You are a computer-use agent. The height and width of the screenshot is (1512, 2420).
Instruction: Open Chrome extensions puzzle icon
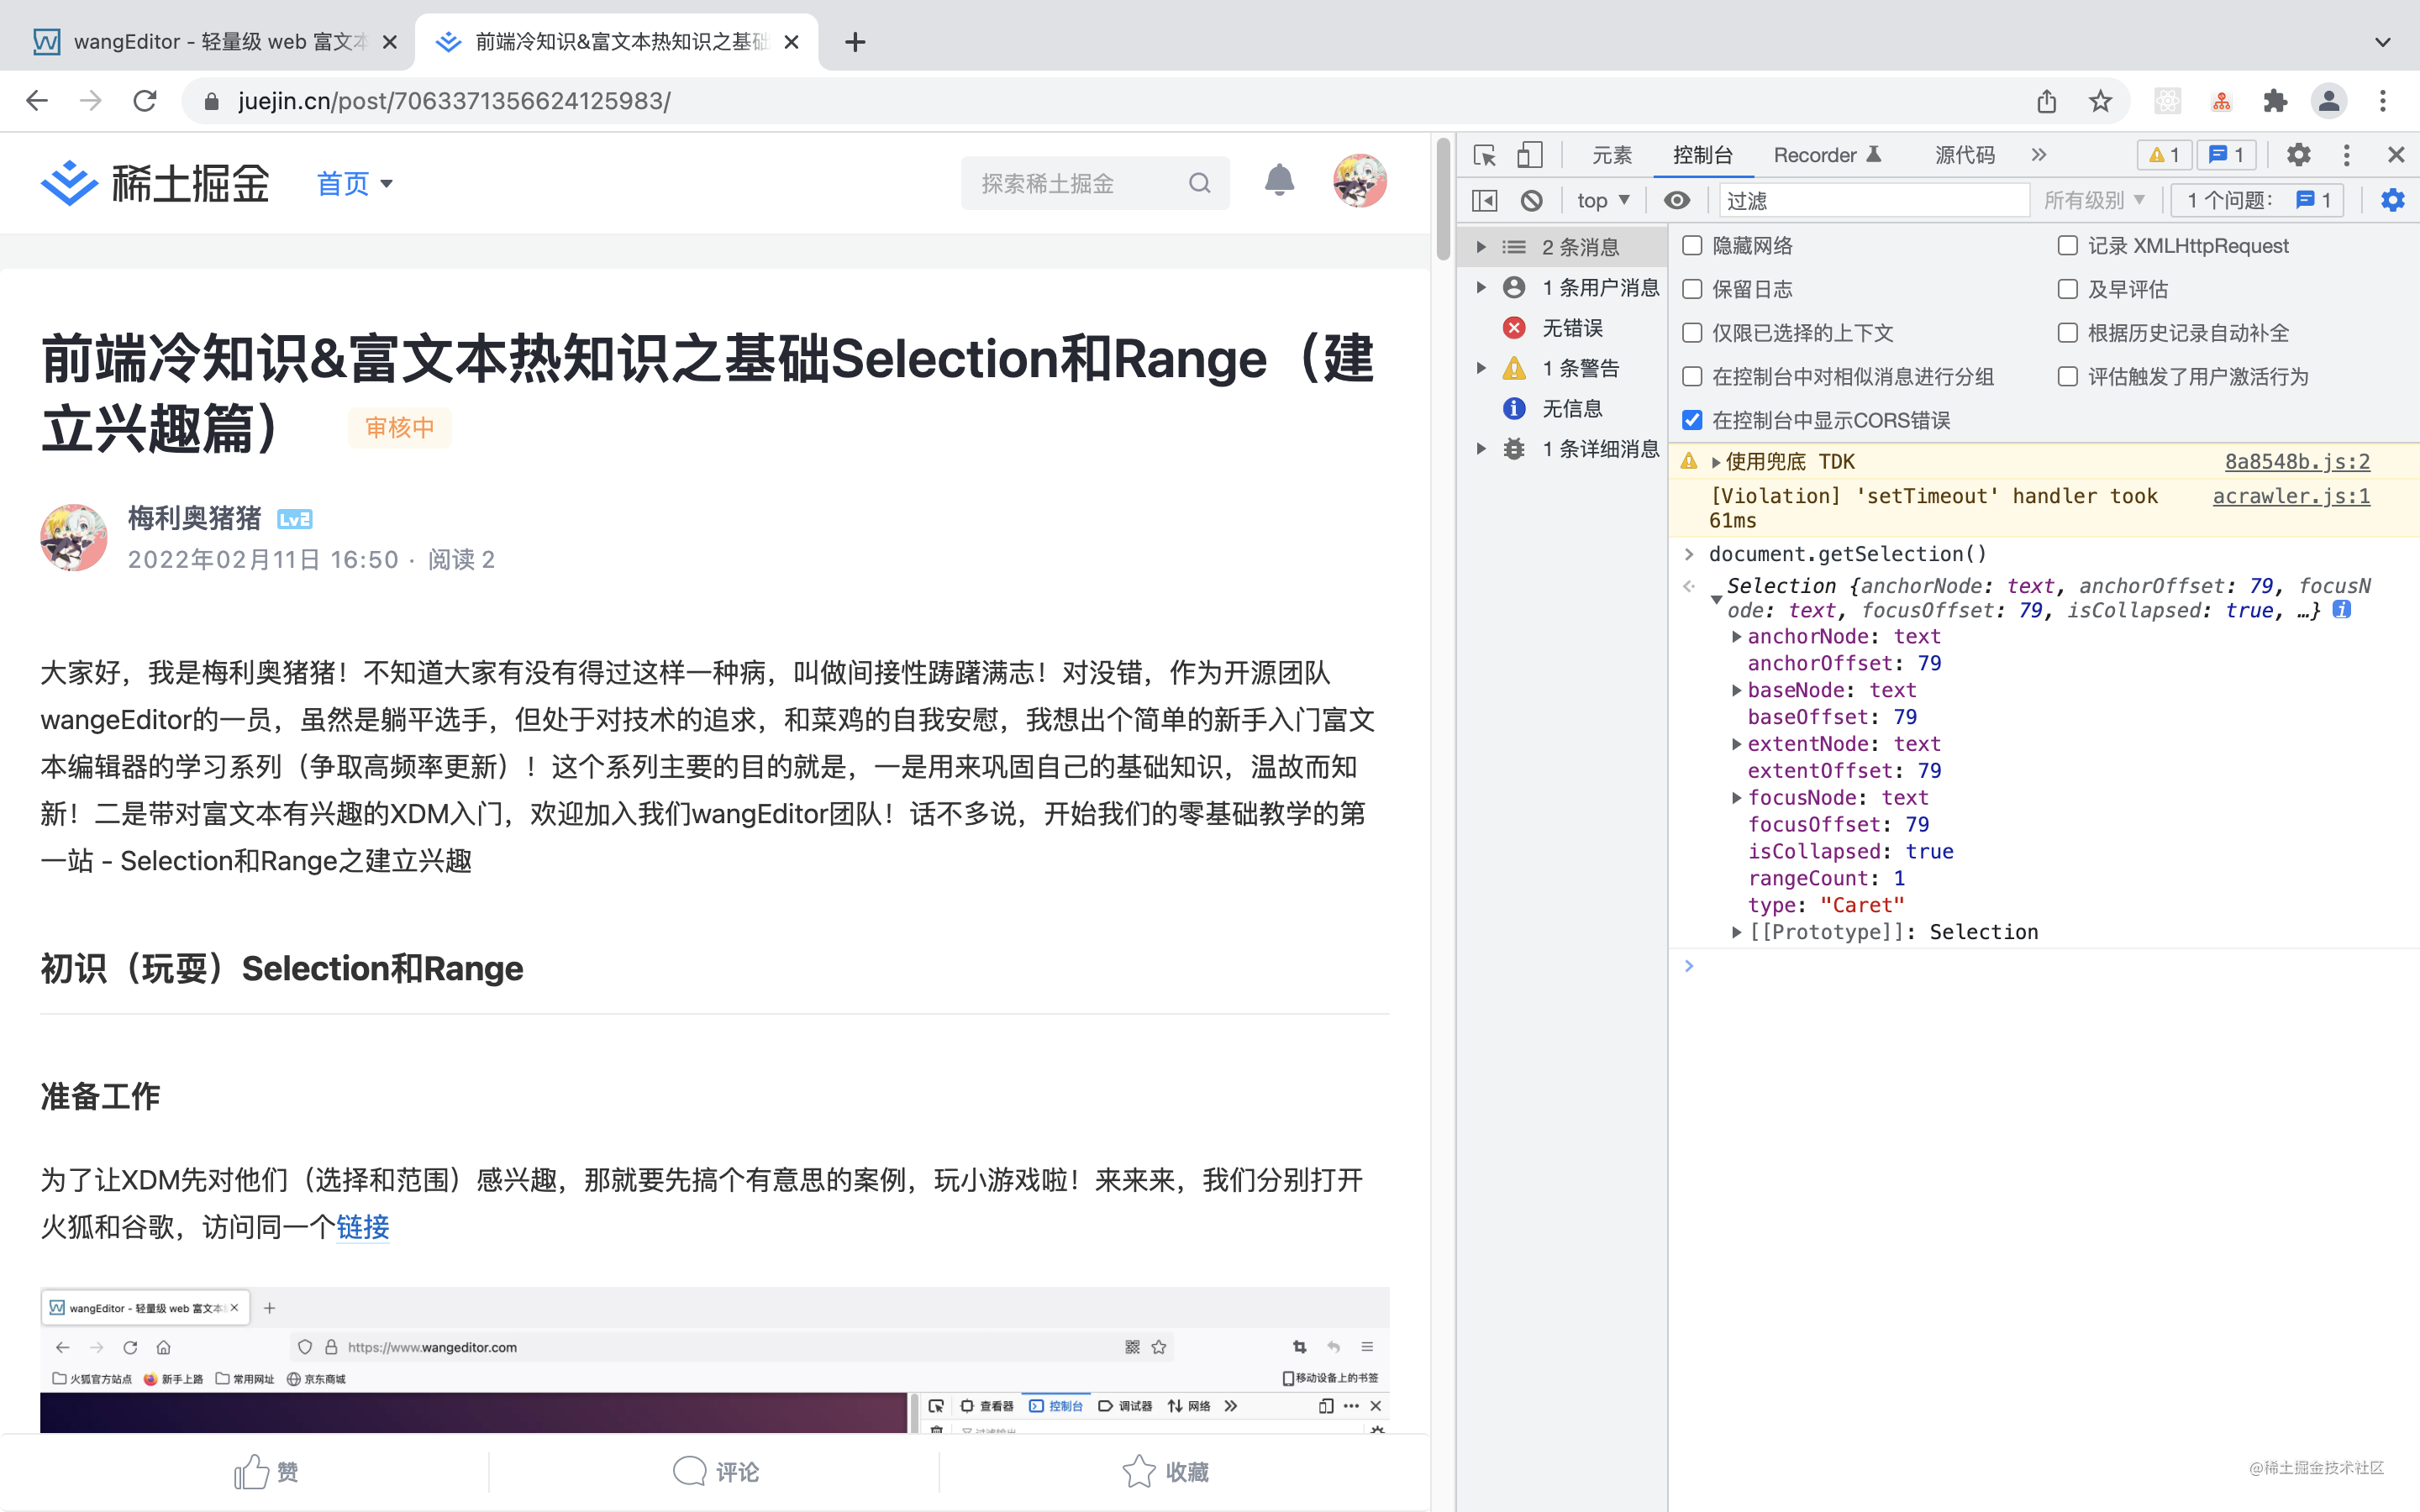pos(2275,101)
